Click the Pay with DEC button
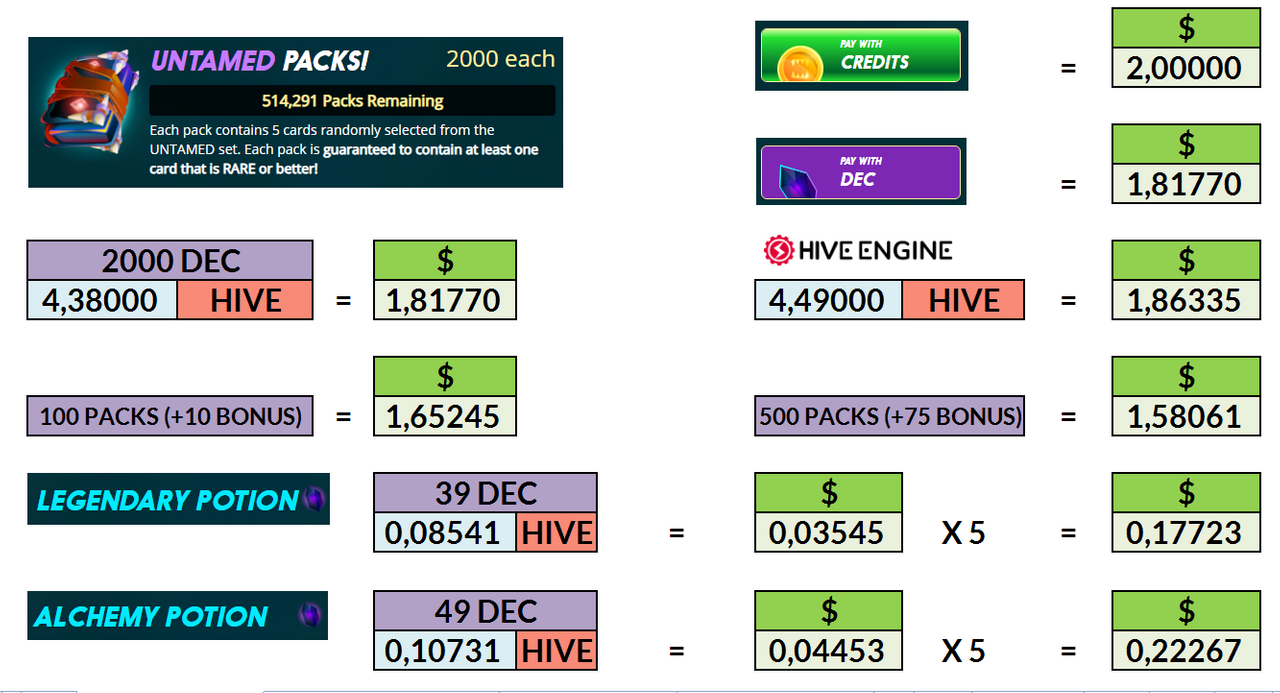 point(861,172)
